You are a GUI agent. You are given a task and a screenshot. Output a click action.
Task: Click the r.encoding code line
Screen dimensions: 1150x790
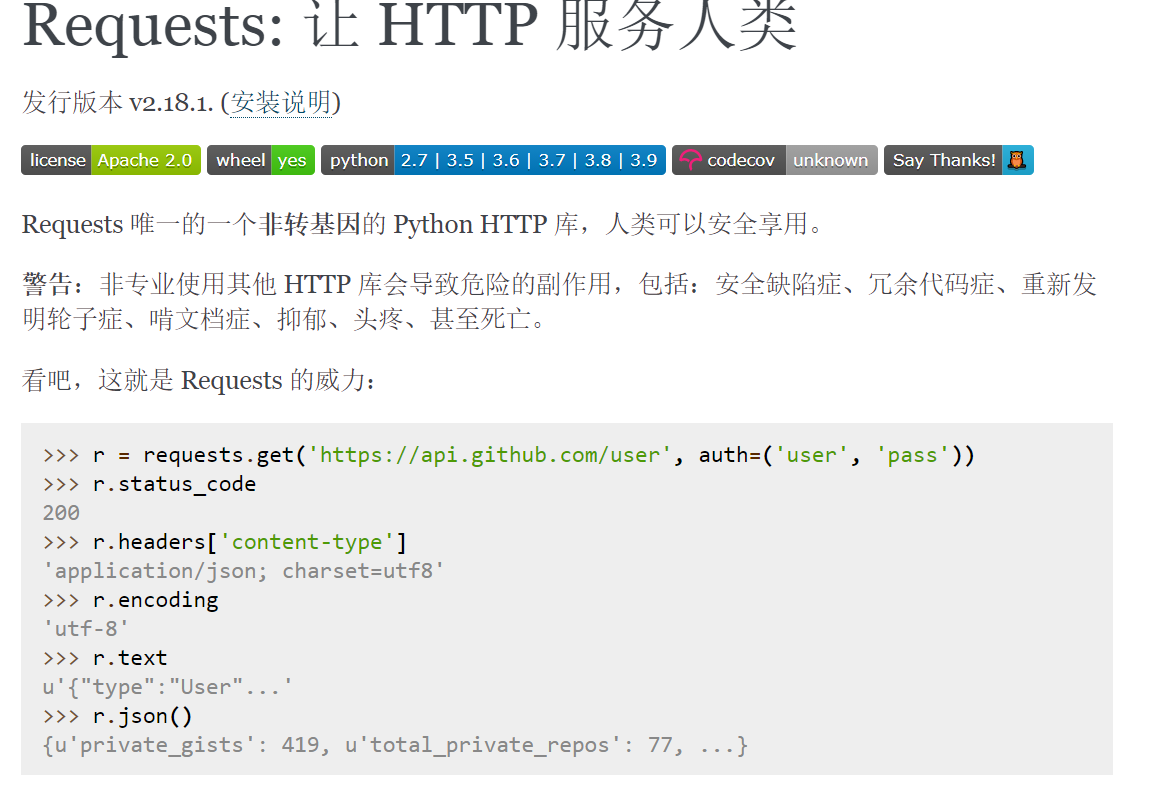131,600
